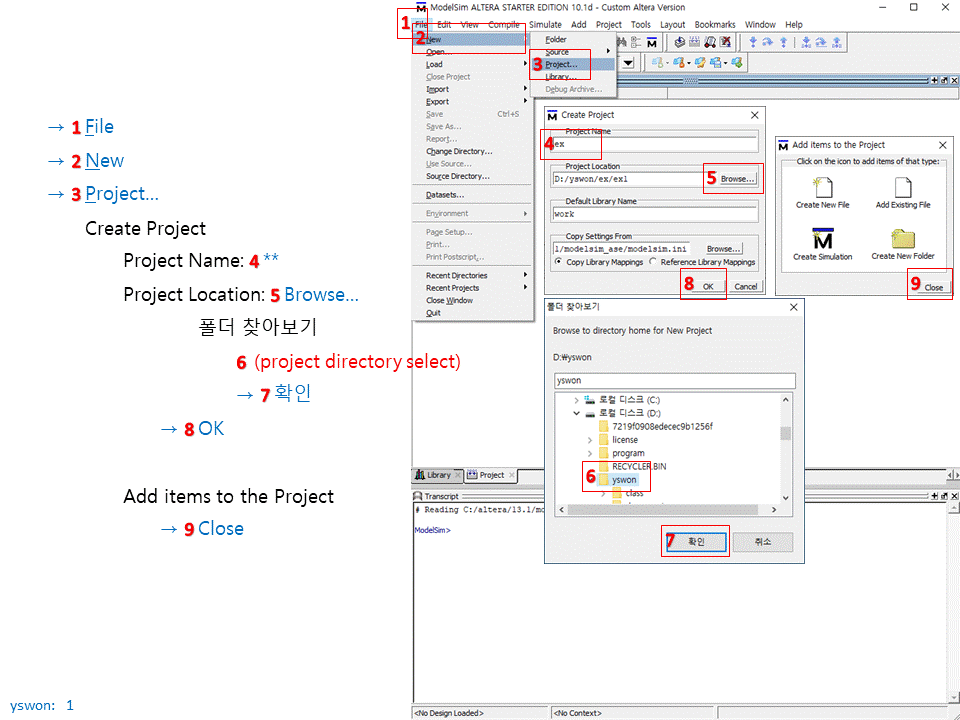
Task: Expand the 로컬 디스크 (C:) drive node
Action: [576, 400]
